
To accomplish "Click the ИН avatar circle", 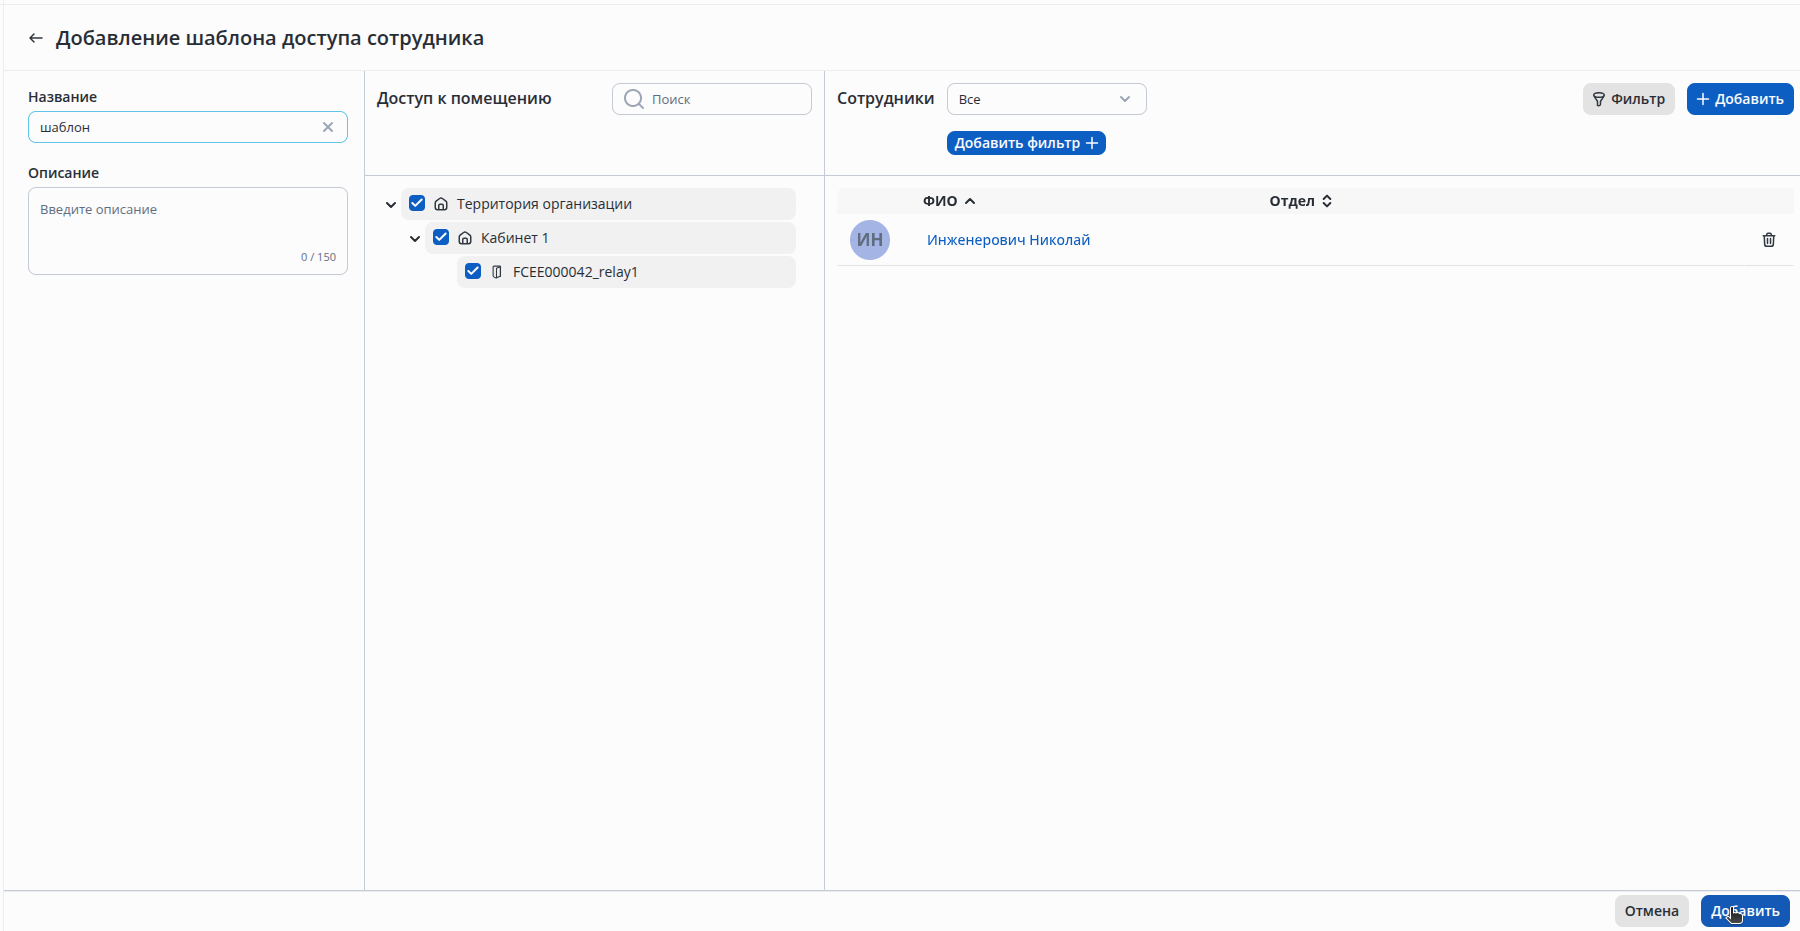I will click(870, 240).
